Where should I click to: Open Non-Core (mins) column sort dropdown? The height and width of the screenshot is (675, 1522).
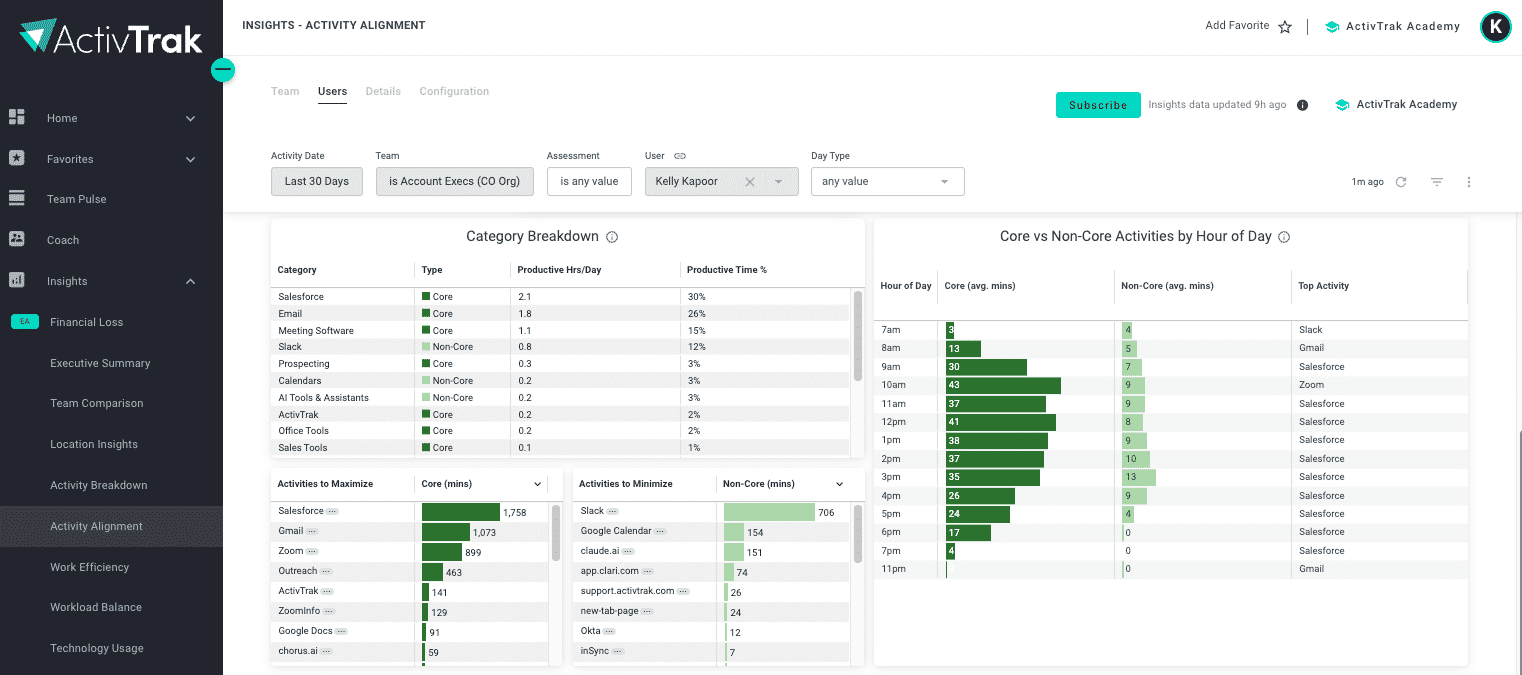[840, 484]
